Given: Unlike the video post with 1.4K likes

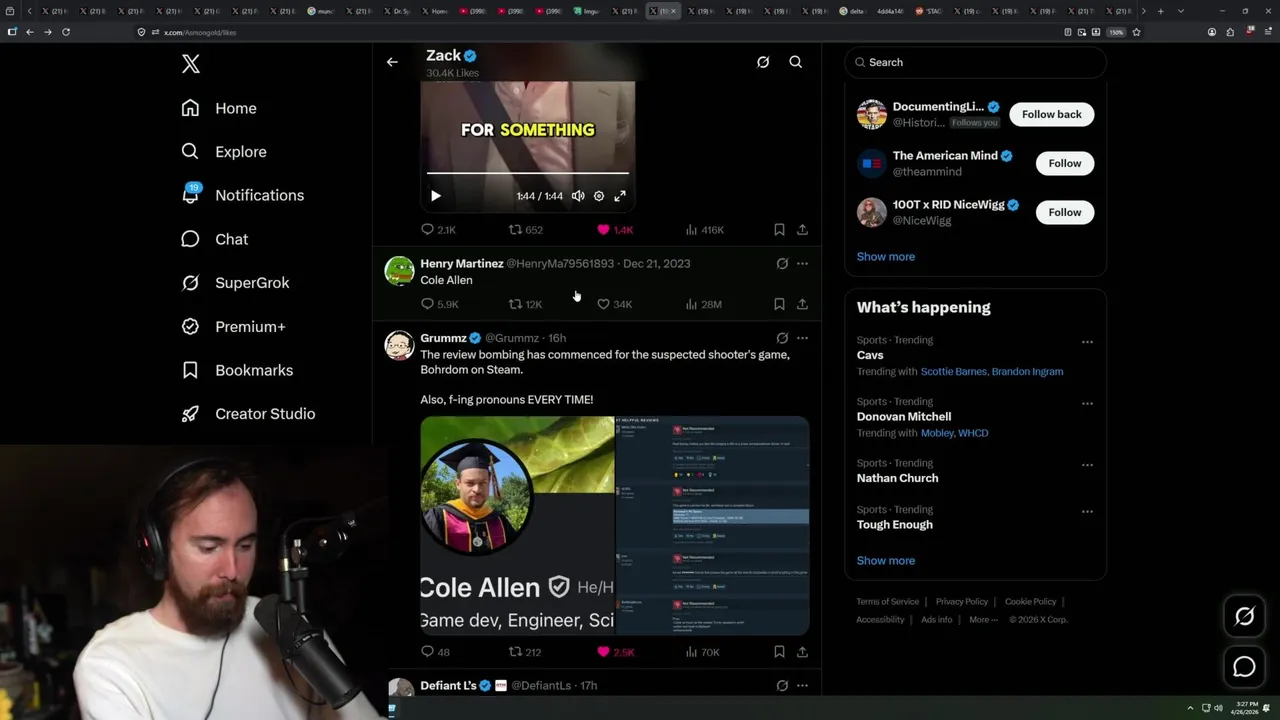Looking at the screenshot, I should [x=614, y=230].
